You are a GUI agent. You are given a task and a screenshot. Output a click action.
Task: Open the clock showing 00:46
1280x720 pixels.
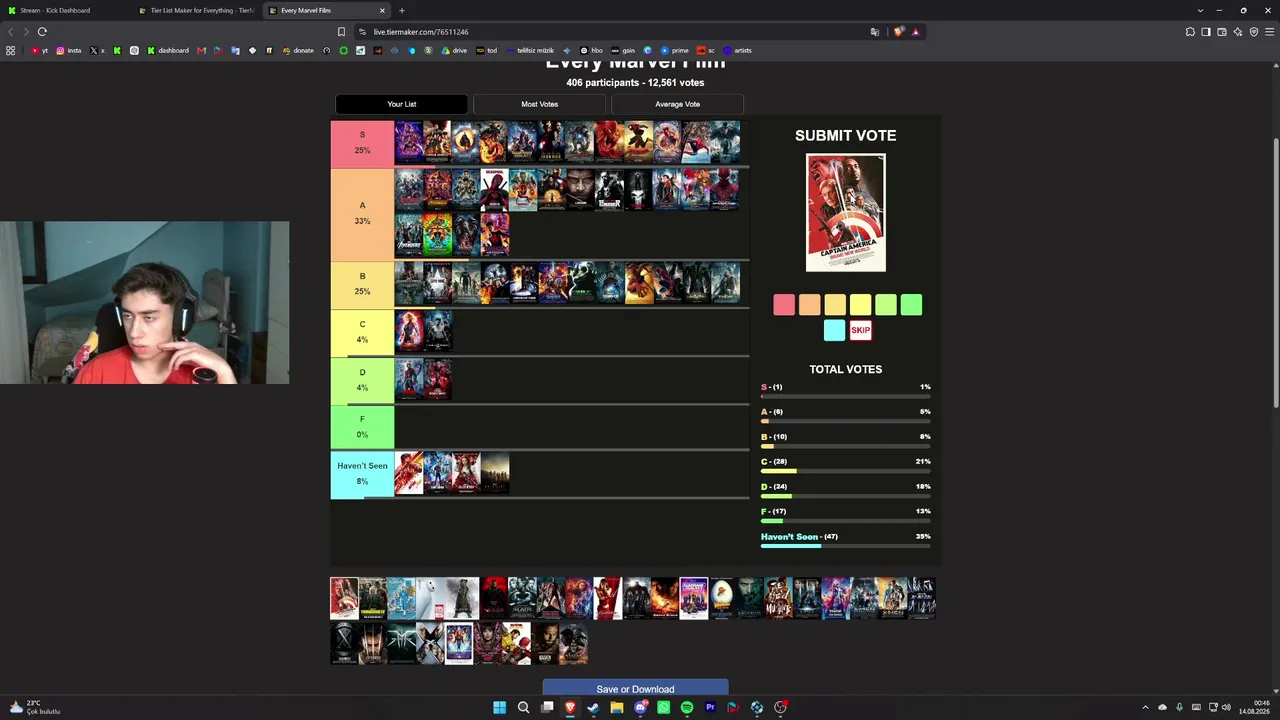click(x=1254, y=707)
